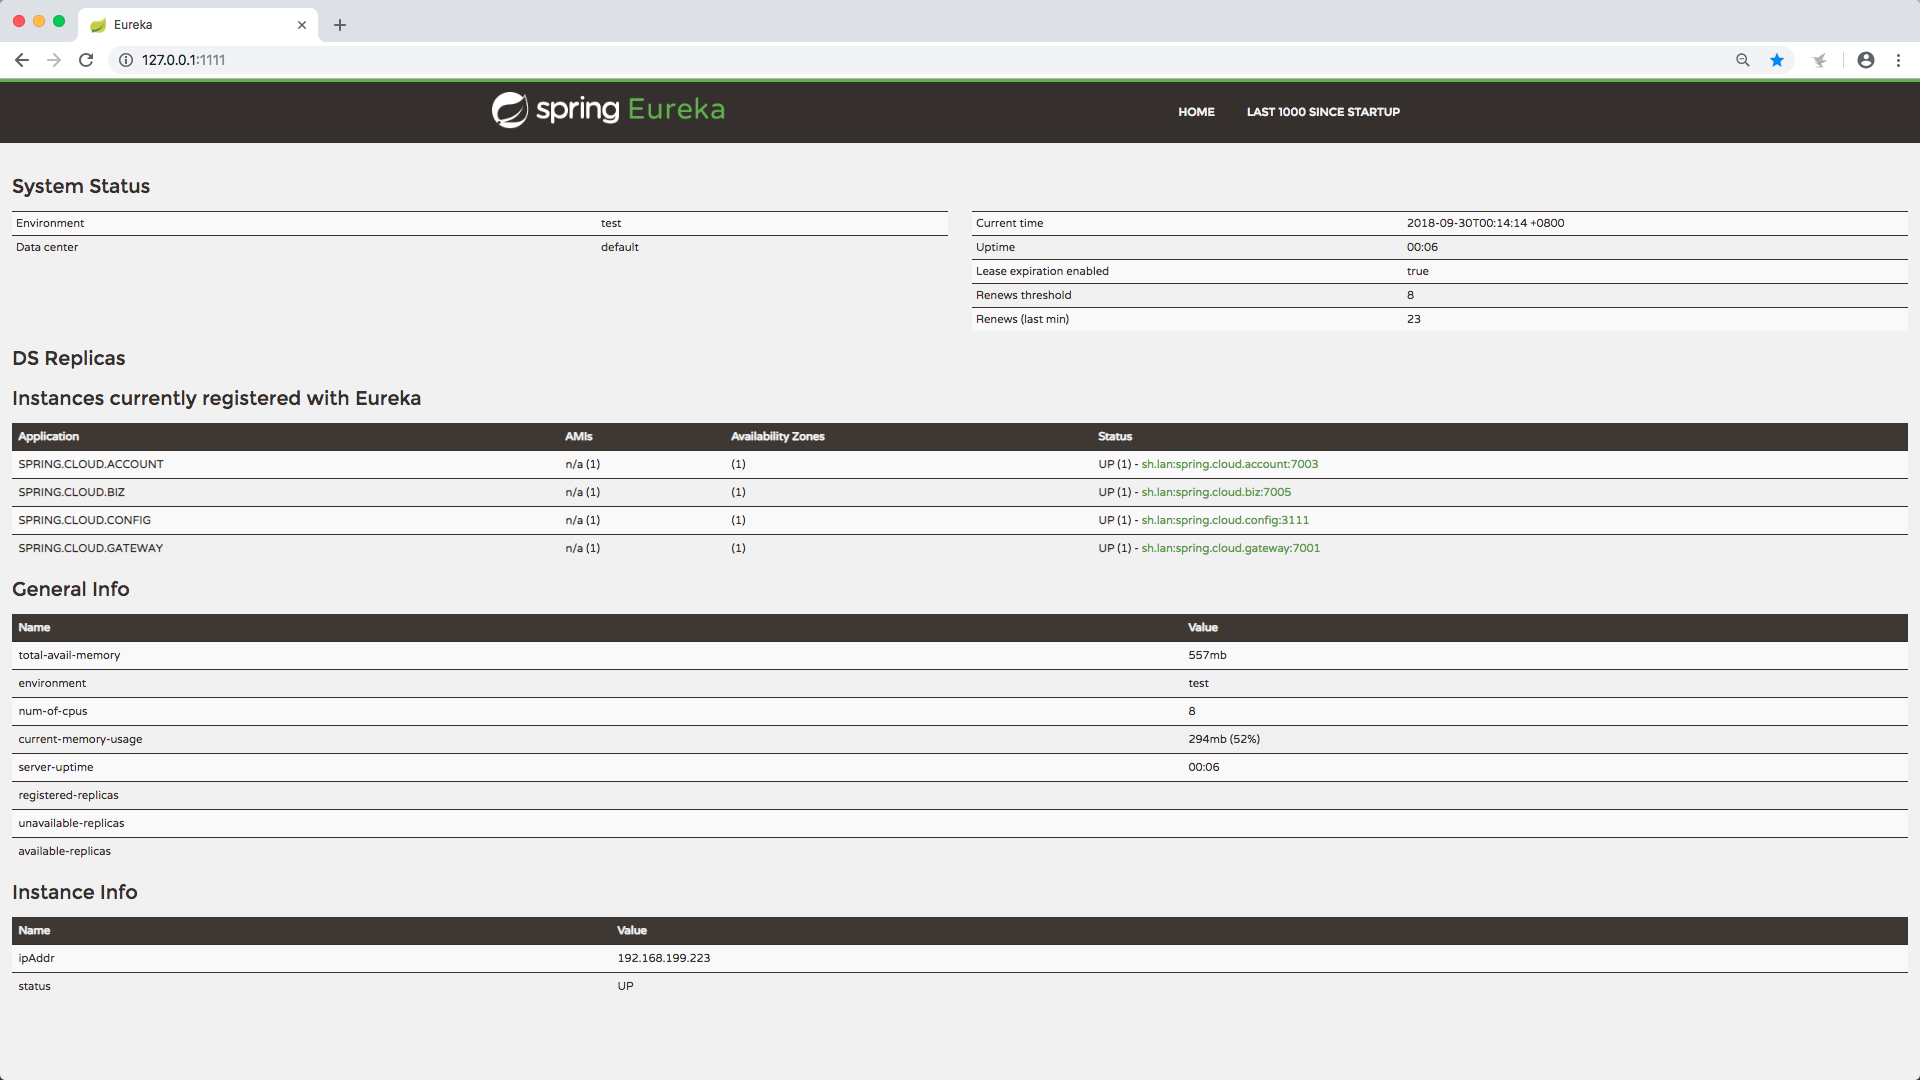Click the browser back arrow
The image size is (1920, 1080).
(x=22, y=60)
